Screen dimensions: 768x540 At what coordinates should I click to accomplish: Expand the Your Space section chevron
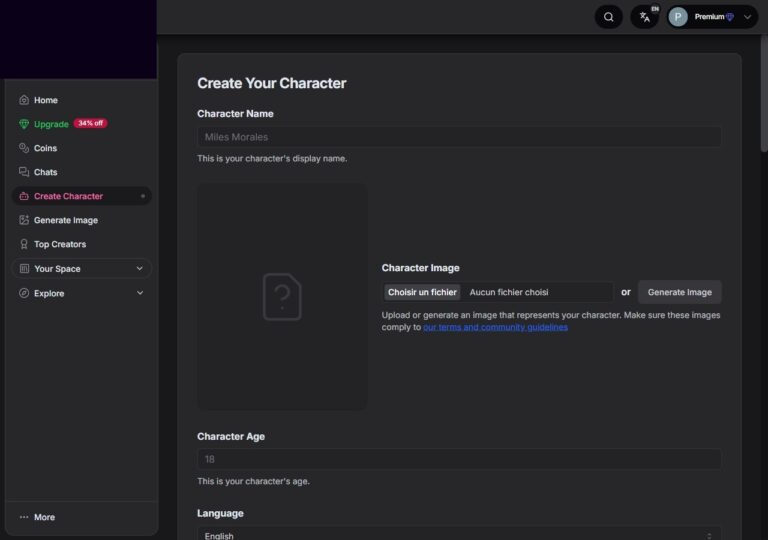point(140,269)
